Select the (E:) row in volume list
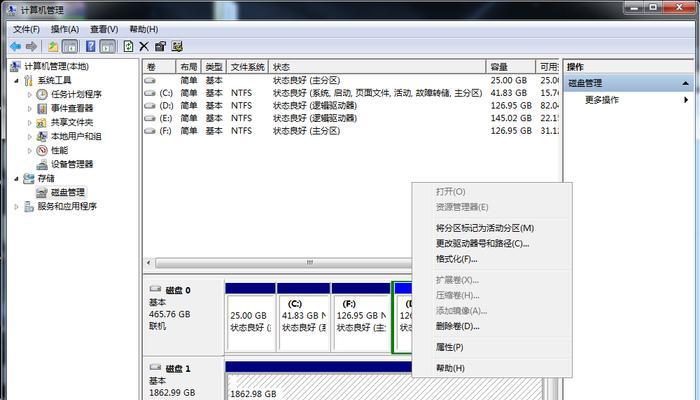 coord(351,118)
